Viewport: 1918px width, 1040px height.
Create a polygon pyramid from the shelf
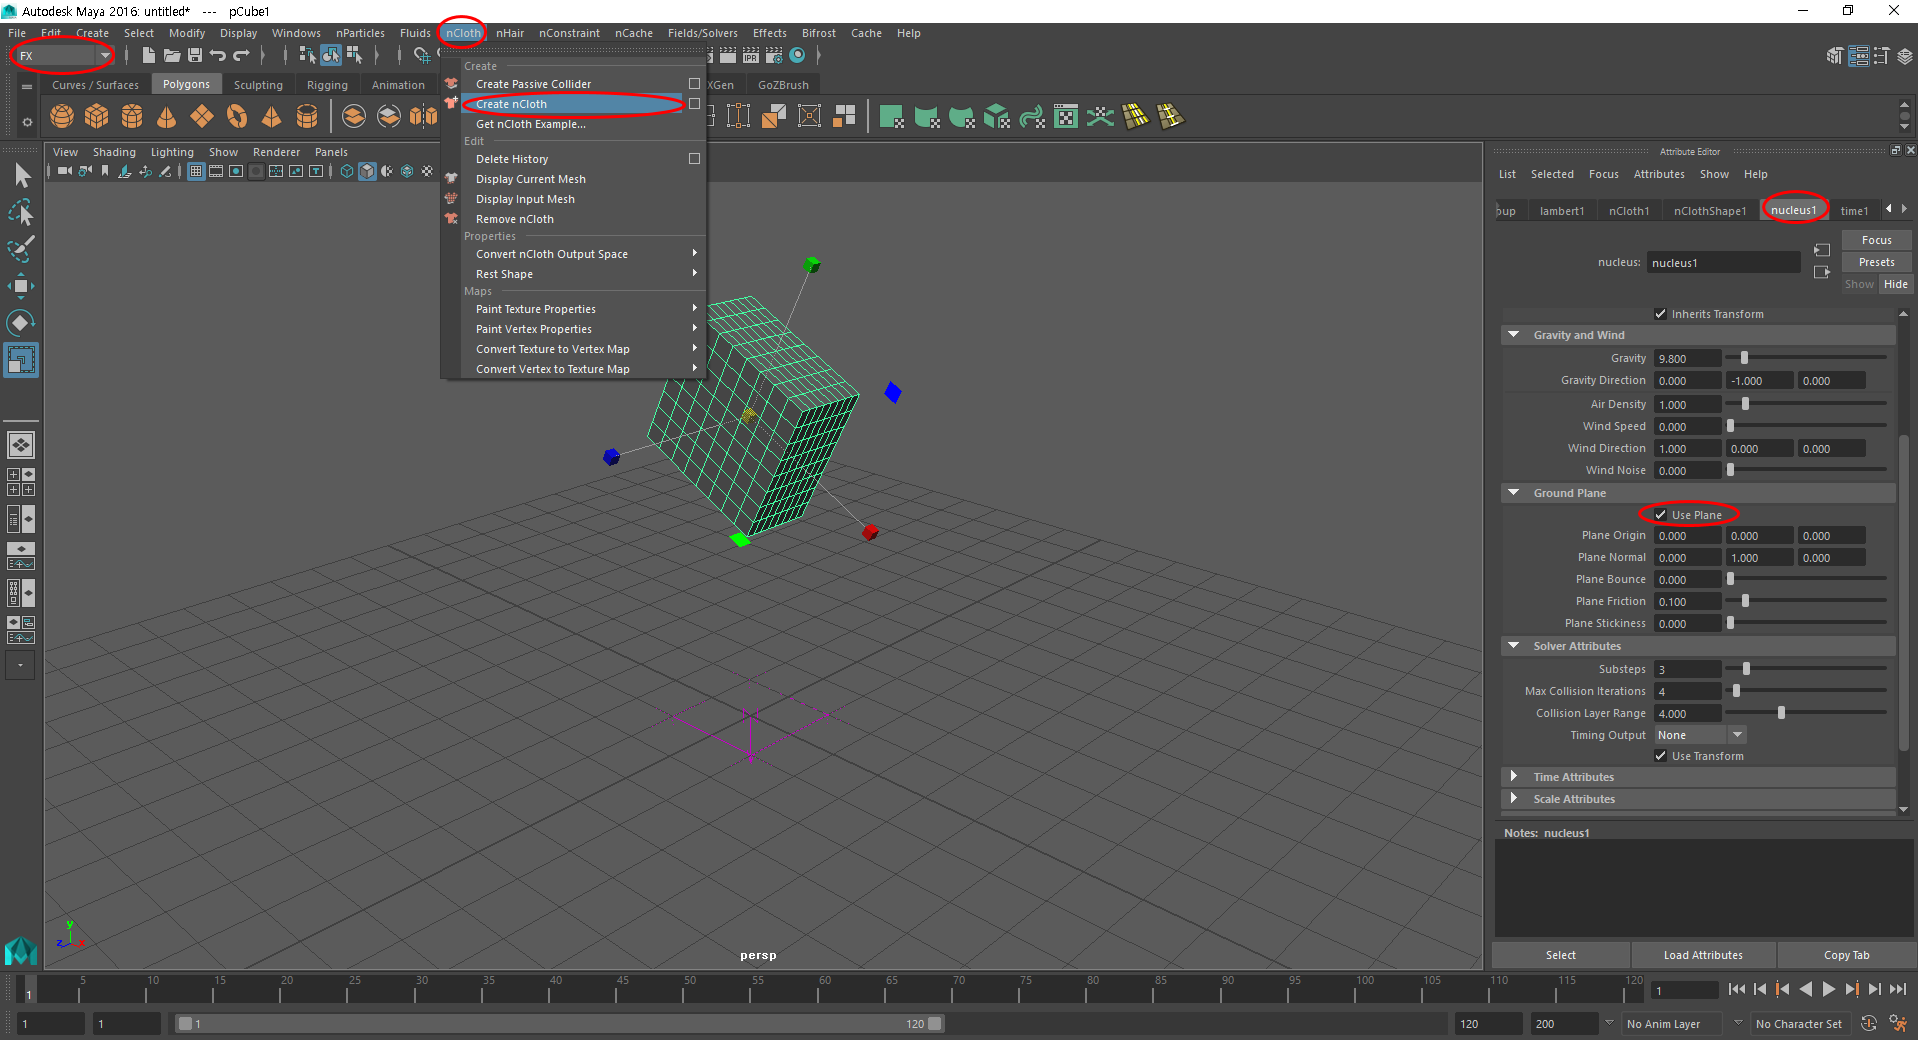(x=272, y=117)
